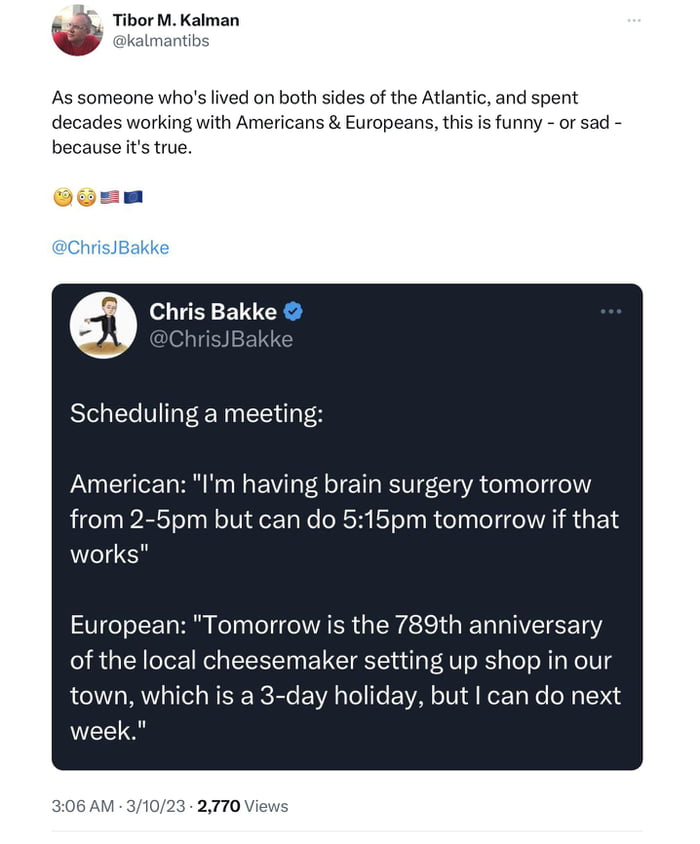This screenshot has width=700, height=844.
Task: Open the 2,770 Views count
Action: click(242, 806)
